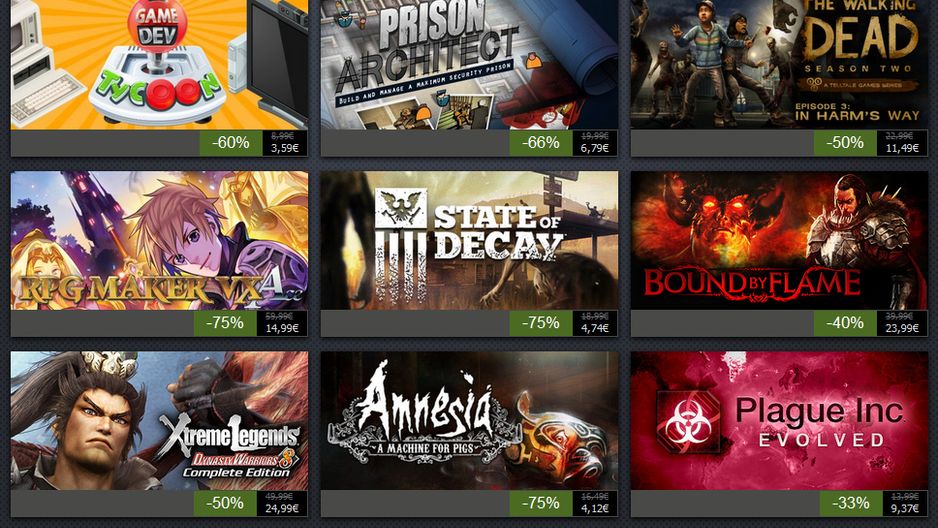Screen dimensions: 938x528
Task: Click the -60% discount badge
Action: (x=231, y=143)
